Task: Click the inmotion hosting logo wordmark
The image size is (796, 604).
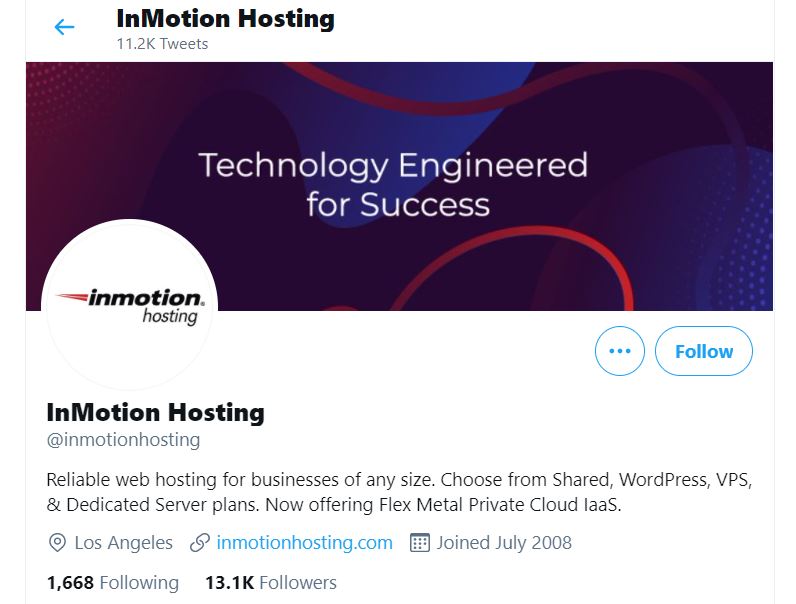Action: tap(145, 304)
